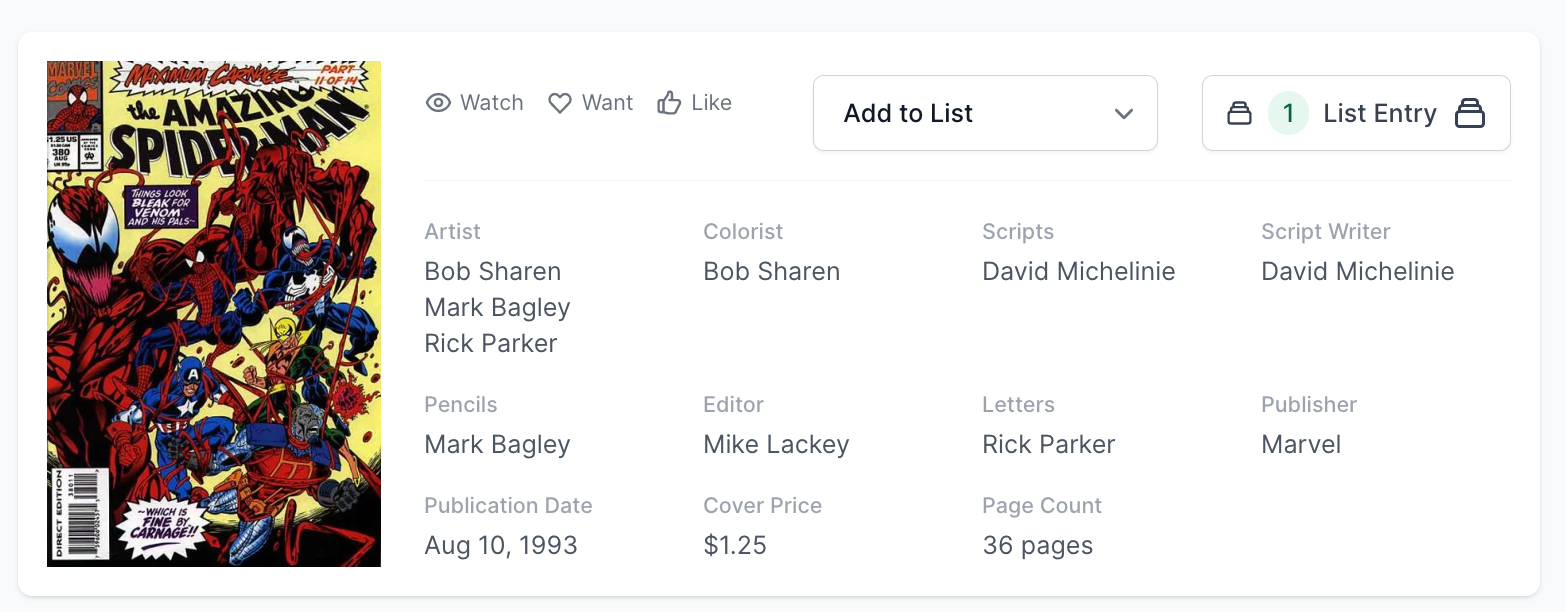Viewport: 1566px width, 612px height.
Task: Click David Michelinie under Scripts
Action: point(1079,272)
